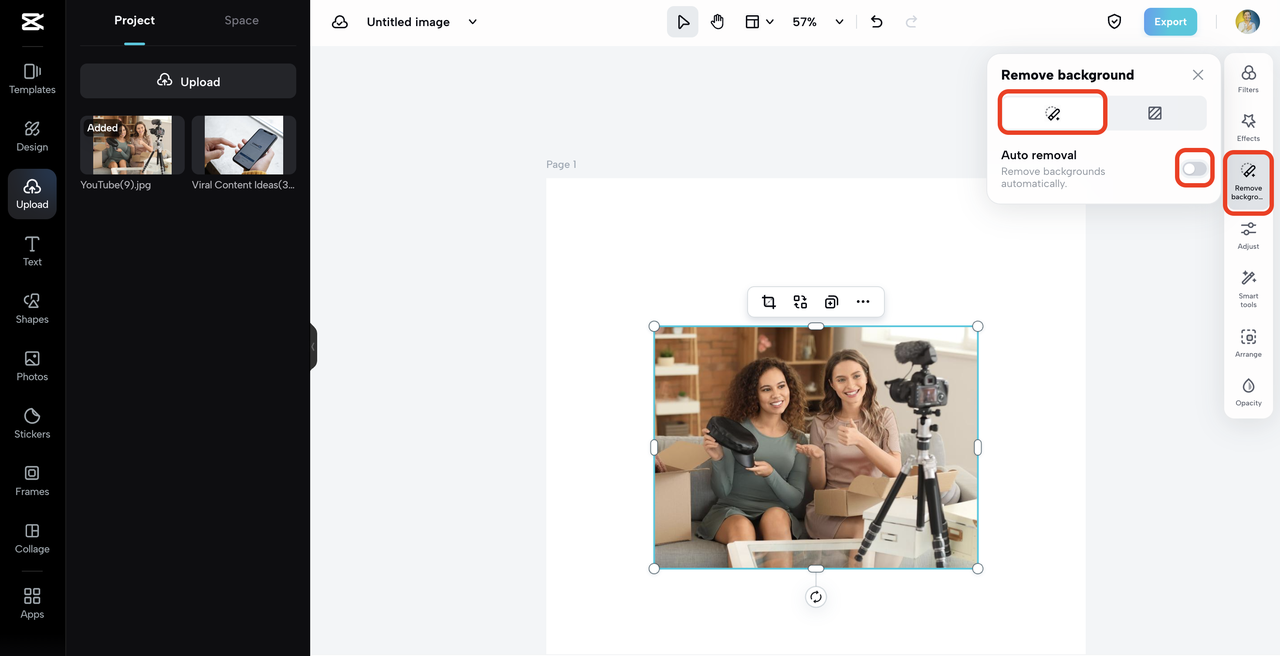The image size is (1280, 656).
Task: Undo the last action
Action: click(x=877, y=22)
